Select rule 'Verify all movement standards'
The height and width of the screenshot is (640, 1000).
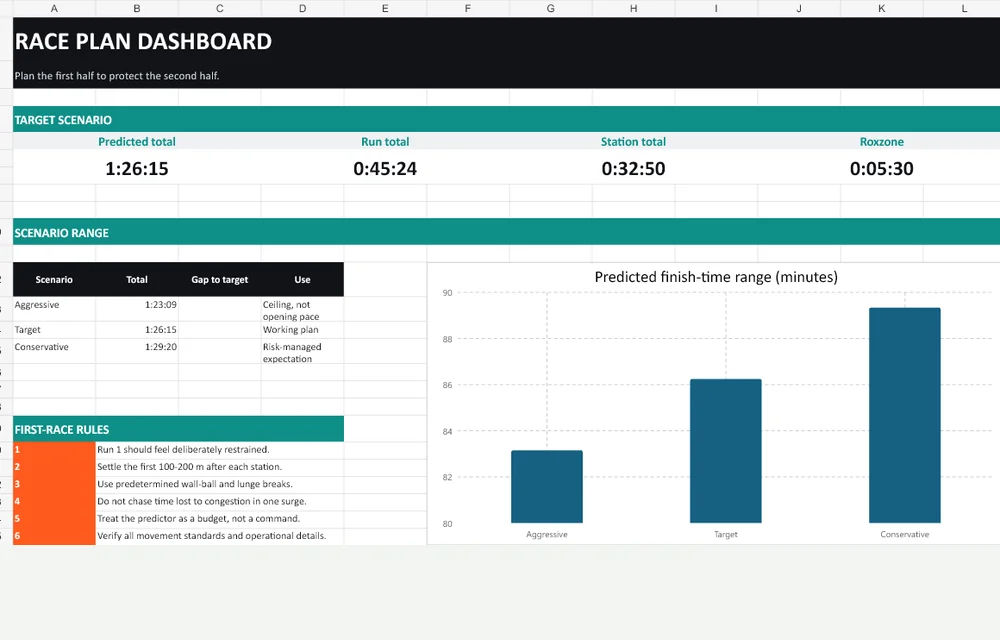tap(219, 536)
